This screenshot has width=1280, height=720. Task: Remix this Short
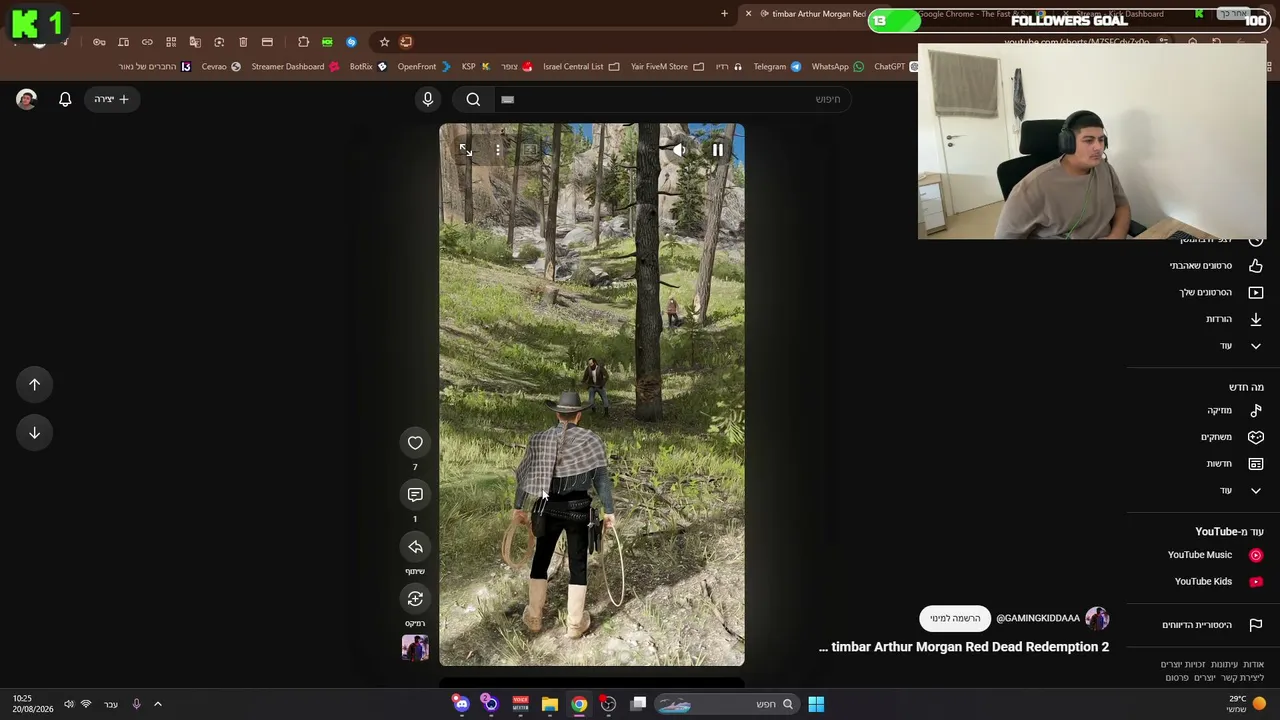[415, 599]
